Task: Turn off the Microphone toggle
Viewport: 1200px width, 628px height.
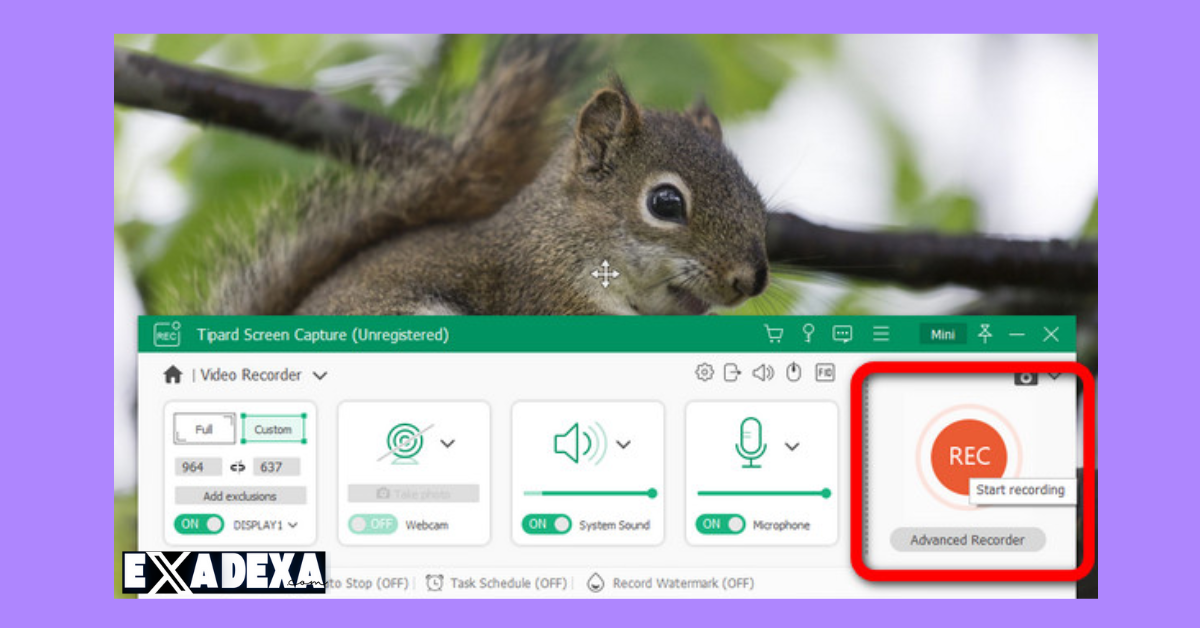Action: coord(720,524)
